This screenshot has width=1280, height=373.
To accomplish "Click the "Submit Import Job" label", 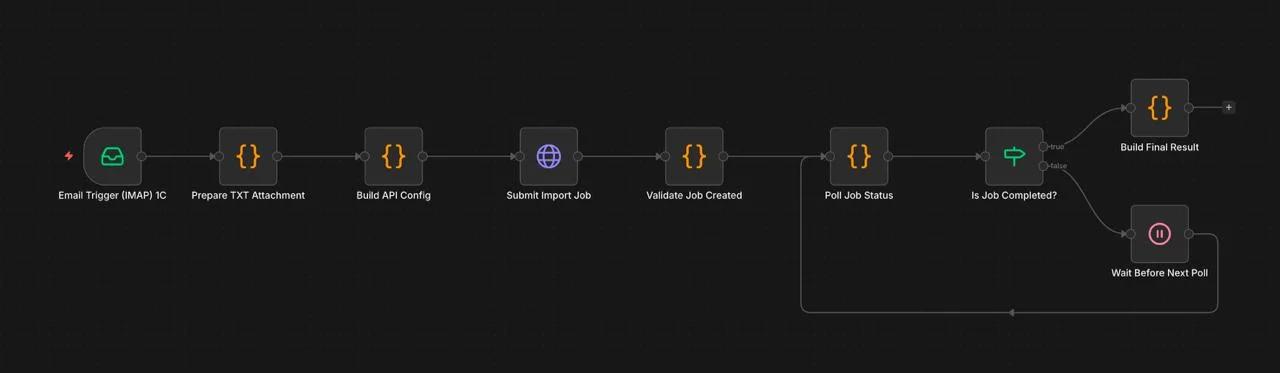I will (549, 195).
